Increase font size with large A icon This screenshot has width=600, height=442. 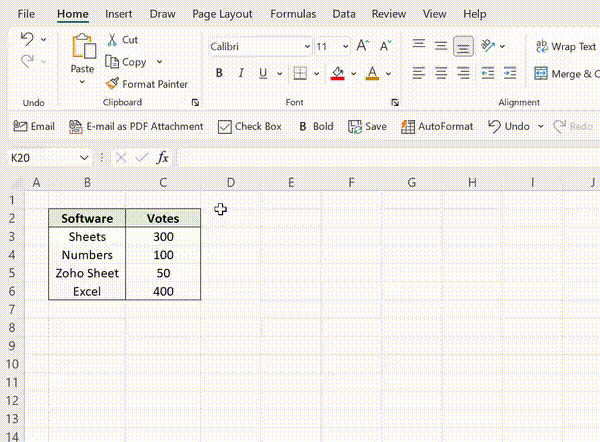coord(362,46)
